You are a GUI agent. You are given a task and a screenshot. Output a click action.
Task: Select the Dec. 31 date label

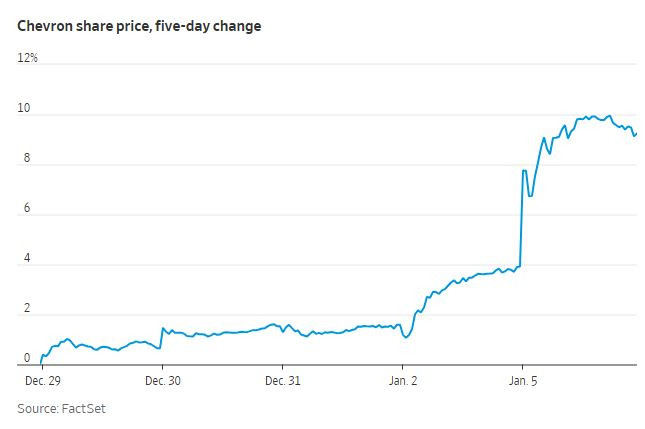click(282, 381)
